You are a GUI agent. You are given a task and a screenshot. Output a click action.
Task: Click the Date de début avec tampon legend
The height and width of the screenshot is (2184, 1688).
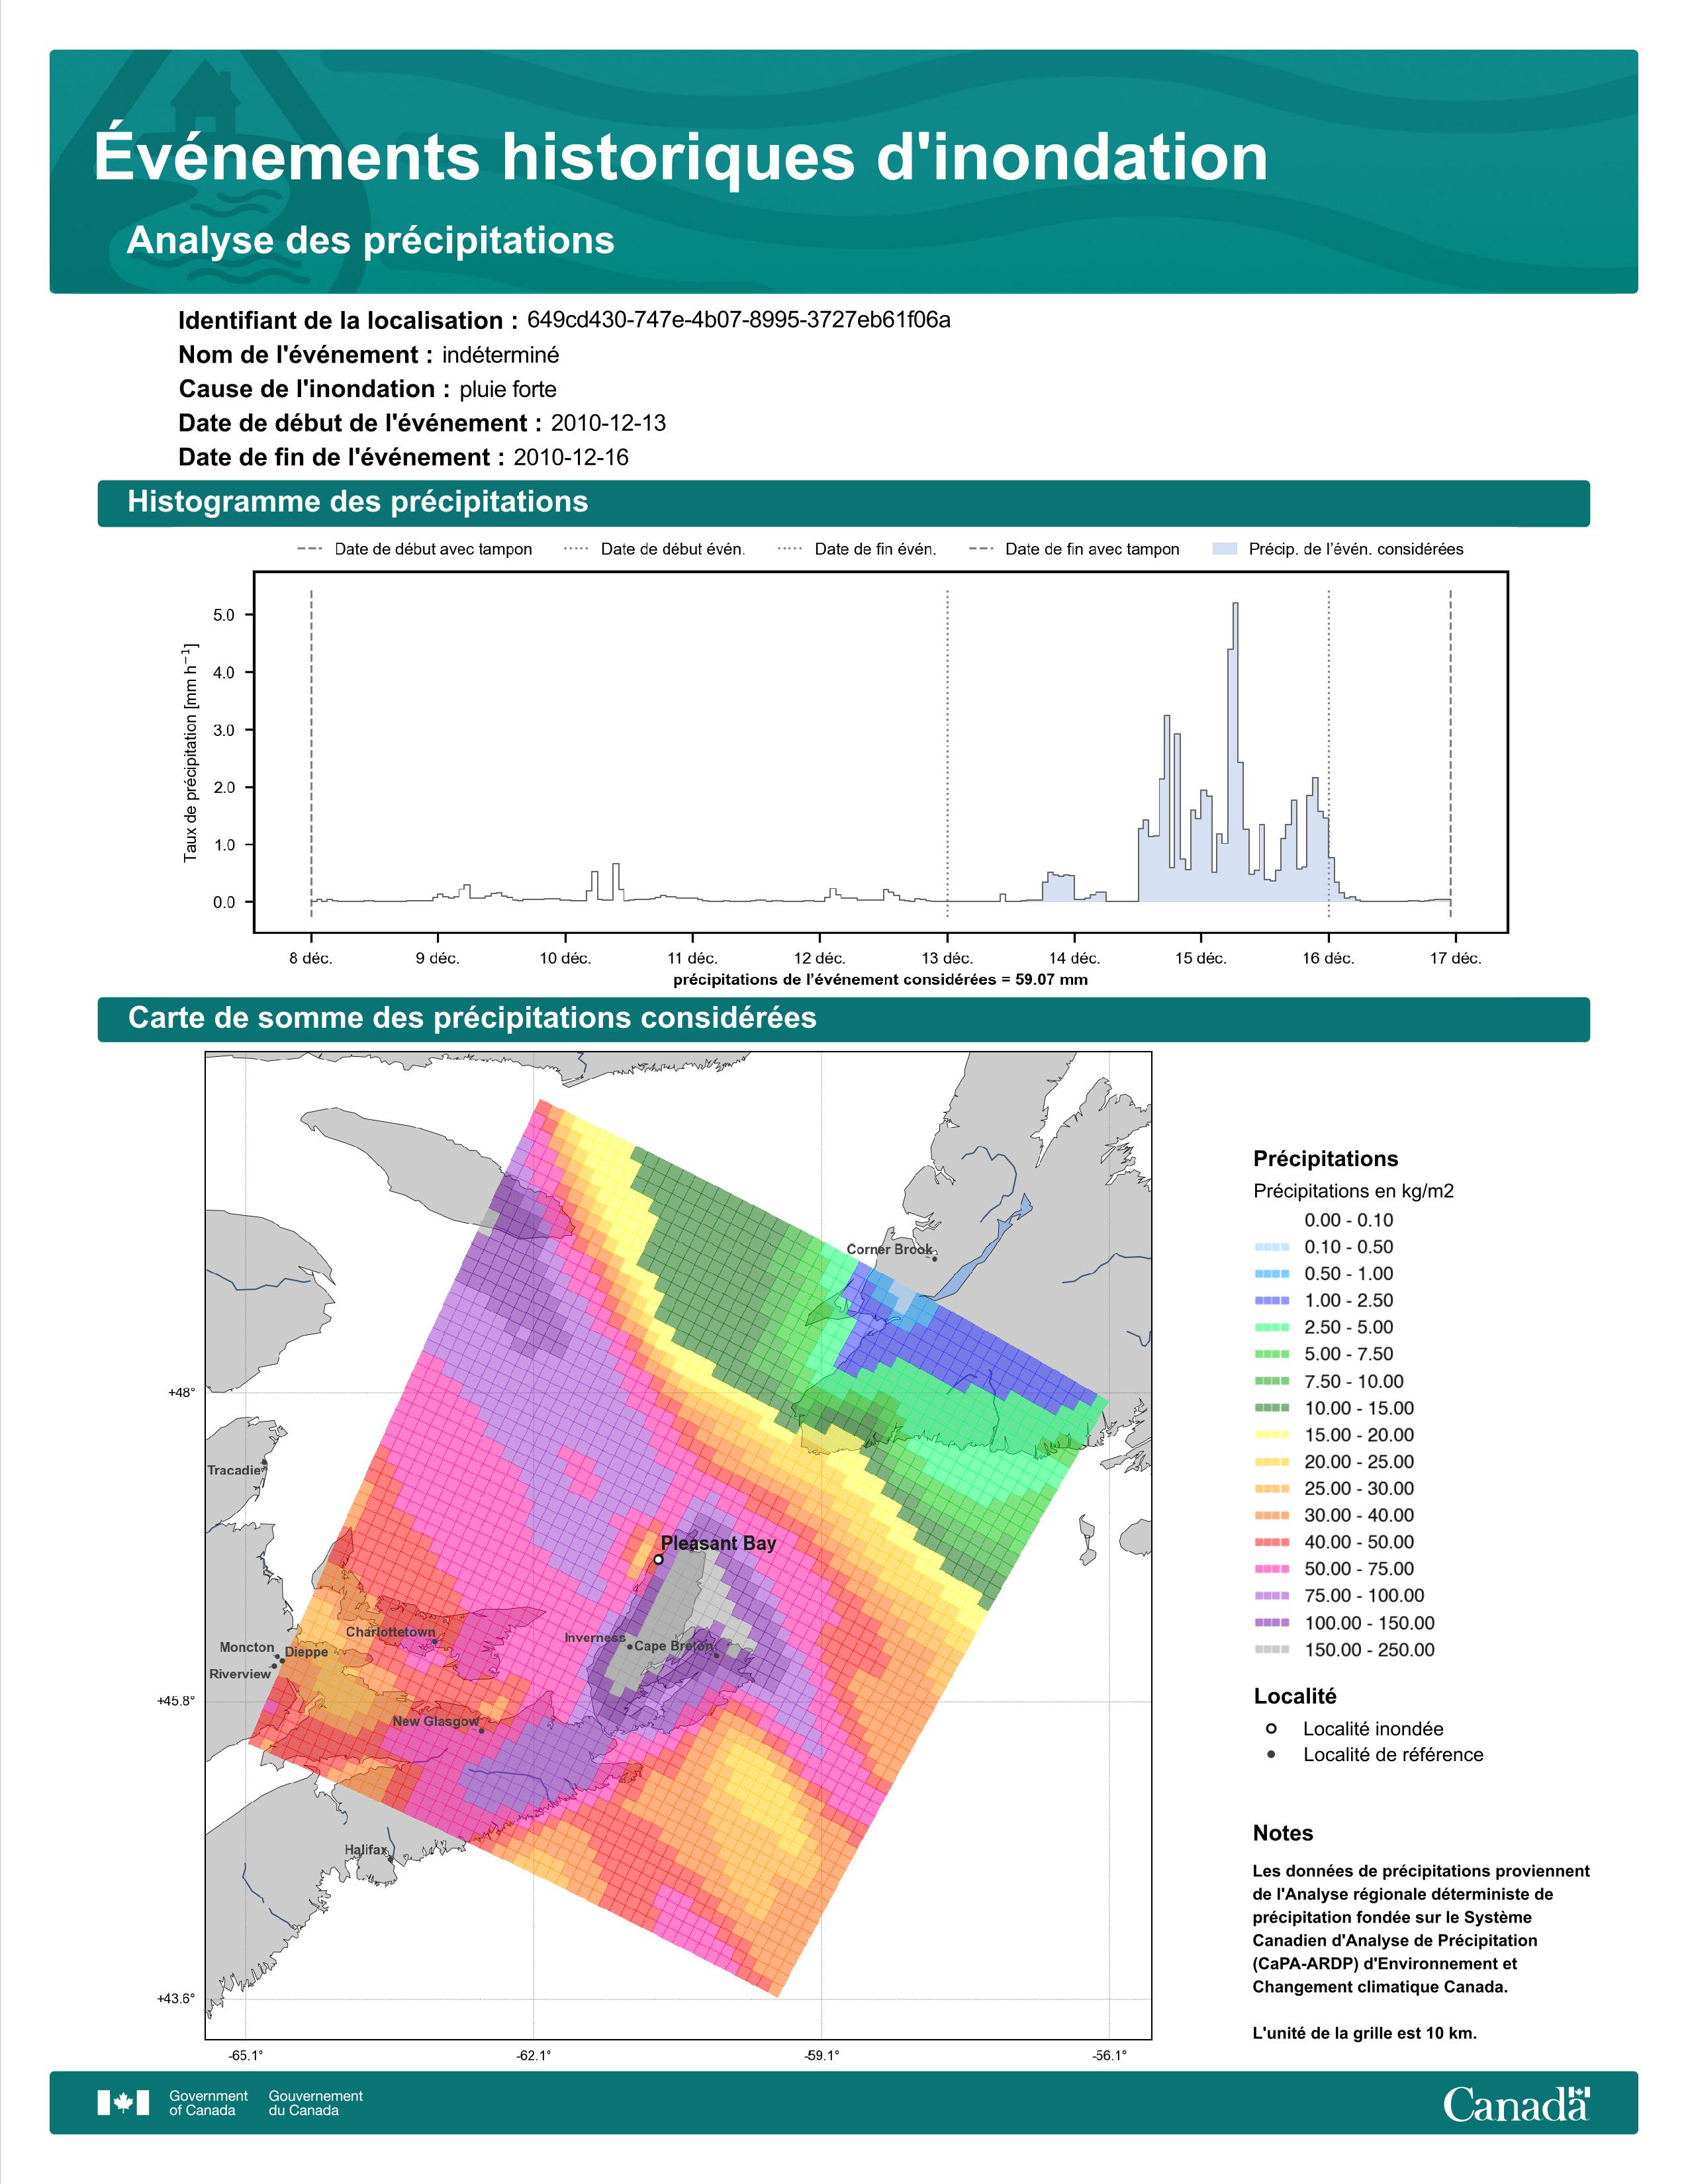coord(414,549)
